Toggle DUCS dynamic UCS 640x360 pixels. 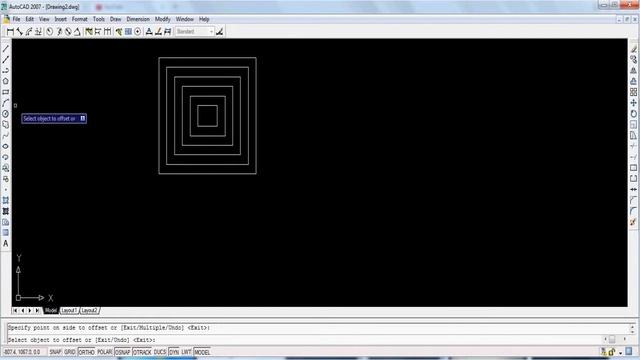pyautogui.click(x=160, y=352)
